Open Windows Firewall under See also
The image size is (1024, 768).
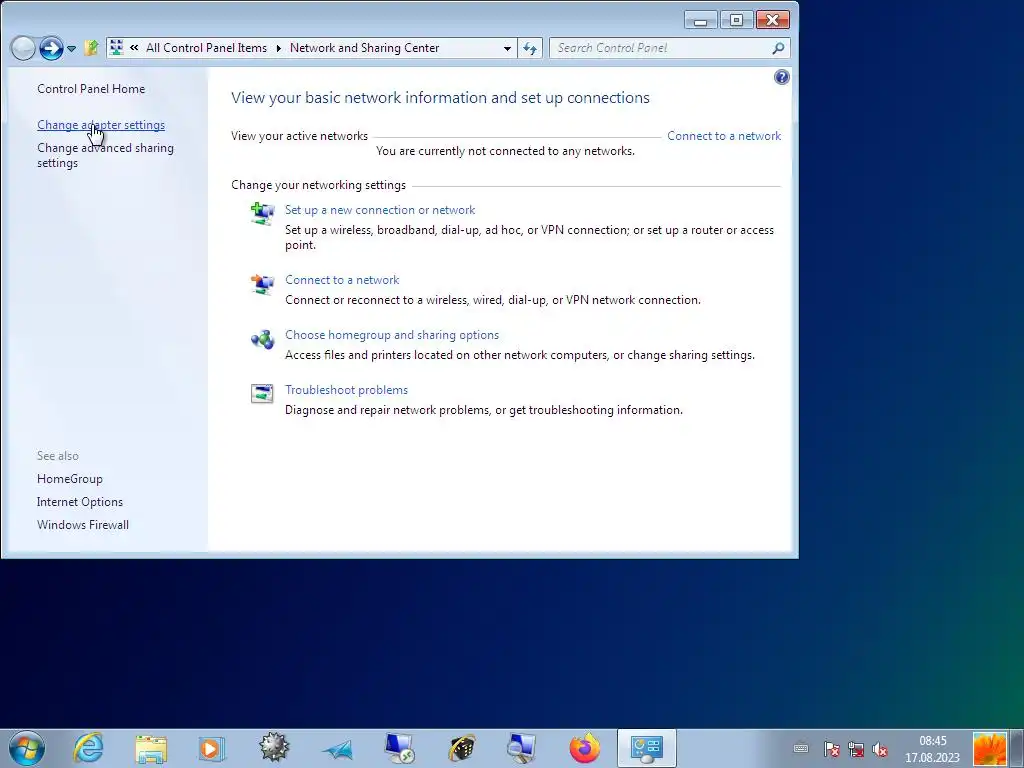[x=82, y=524]
